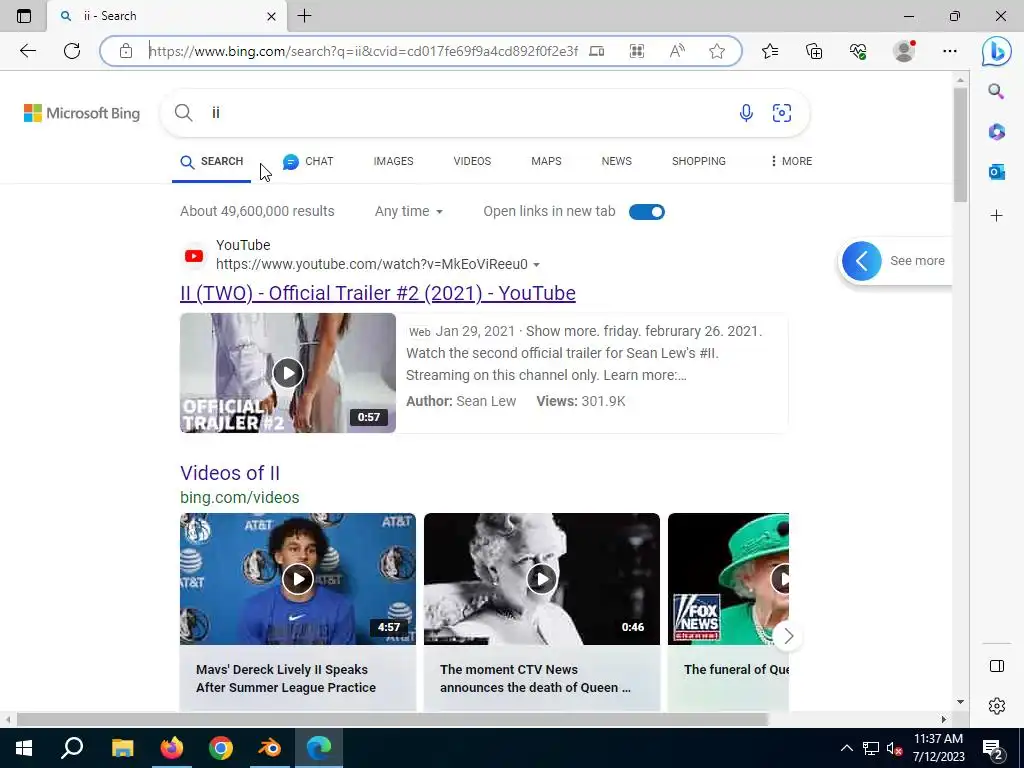
Task: Focus the browser address bar URL
Action: (363, 51)
